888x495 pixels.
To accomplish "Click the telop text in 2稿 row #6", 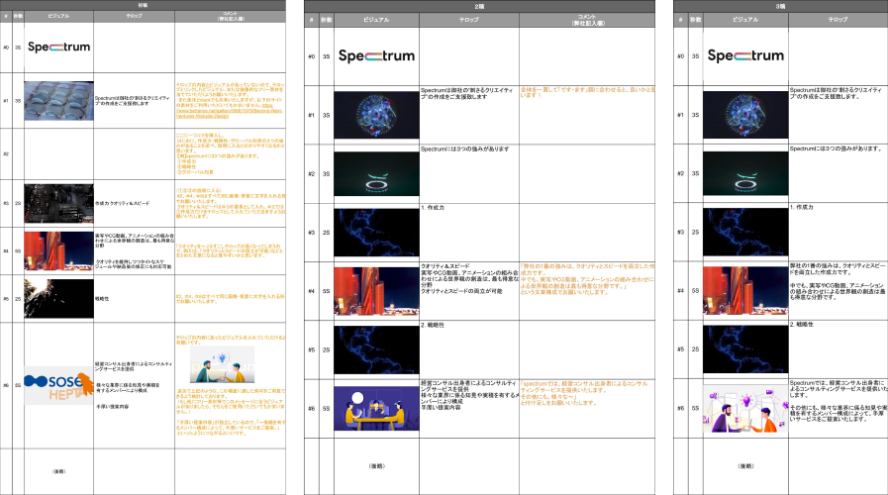I will pyautogui.click(x=468, y=395).
